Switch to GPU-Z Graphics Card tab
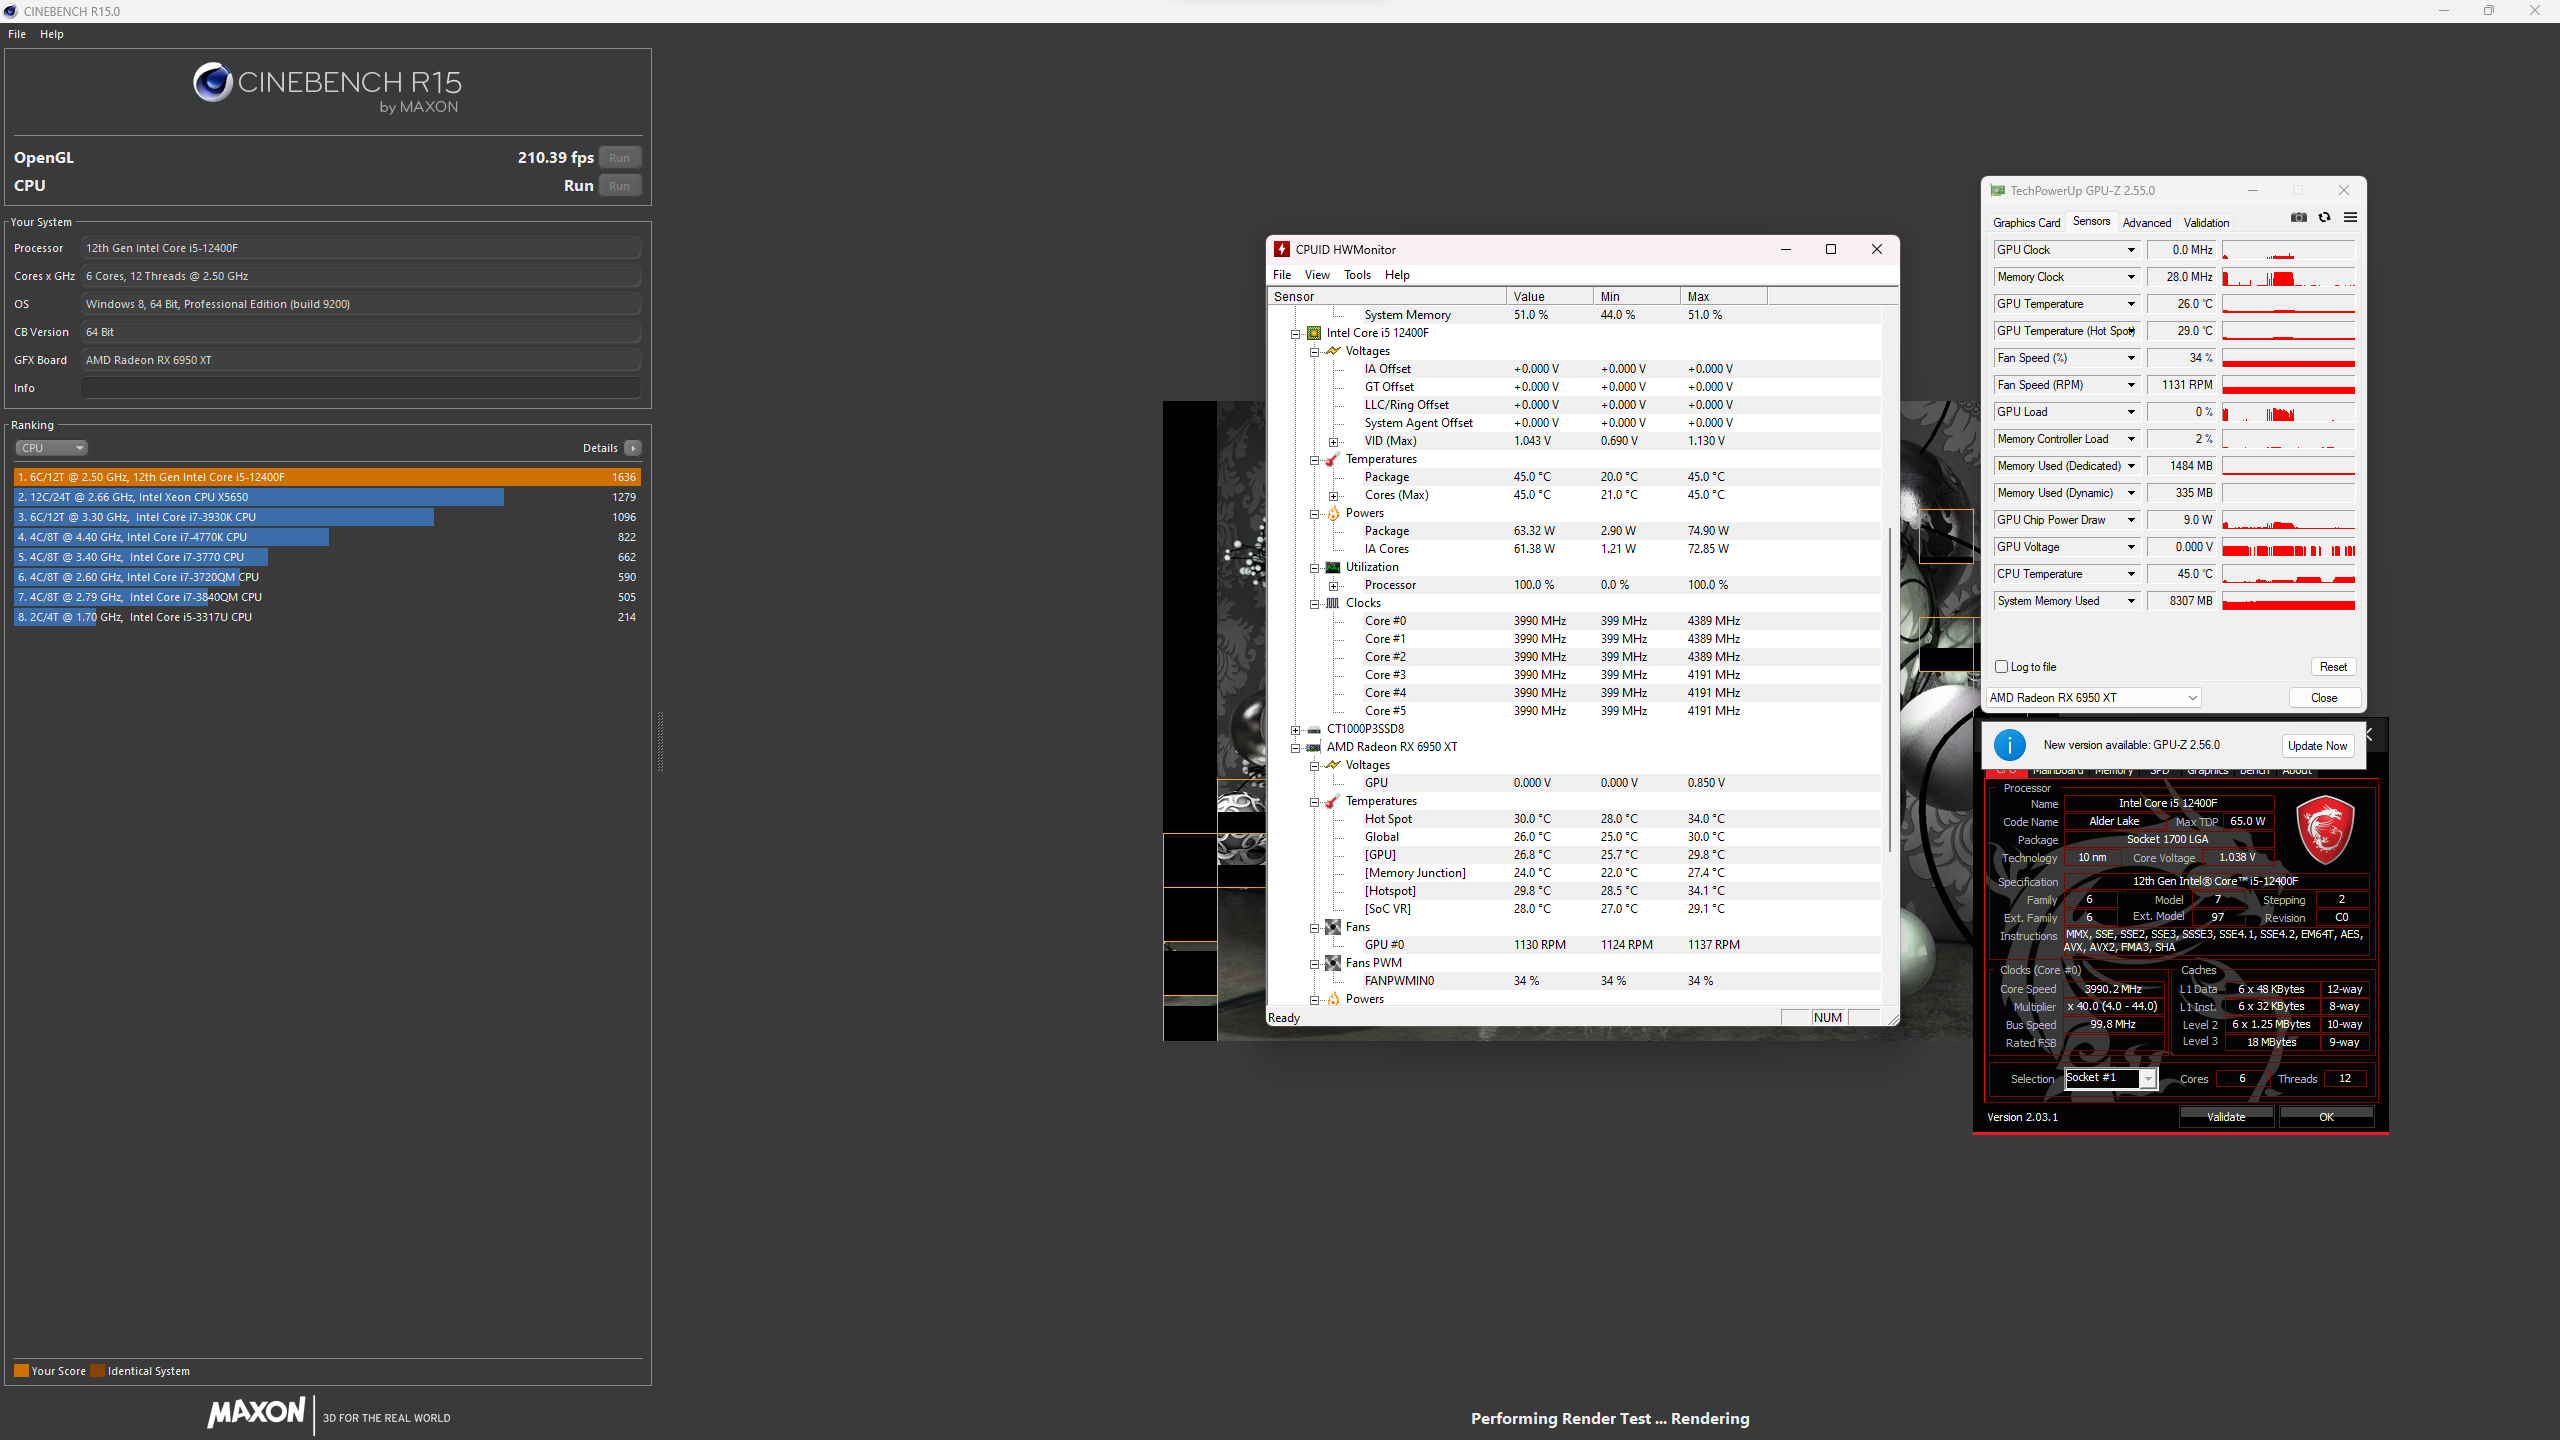2560x1440 pixels. point(2026,223)
